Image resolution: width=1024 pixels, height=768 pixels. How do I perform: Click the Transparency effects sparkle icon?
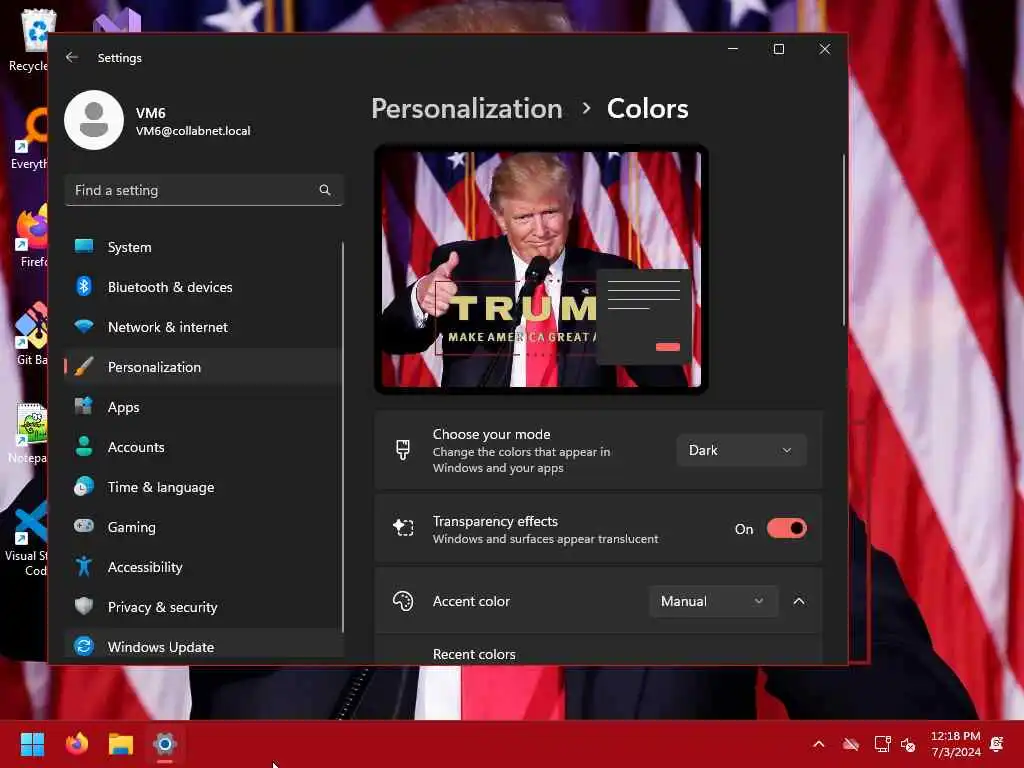(x=403, y=528)
